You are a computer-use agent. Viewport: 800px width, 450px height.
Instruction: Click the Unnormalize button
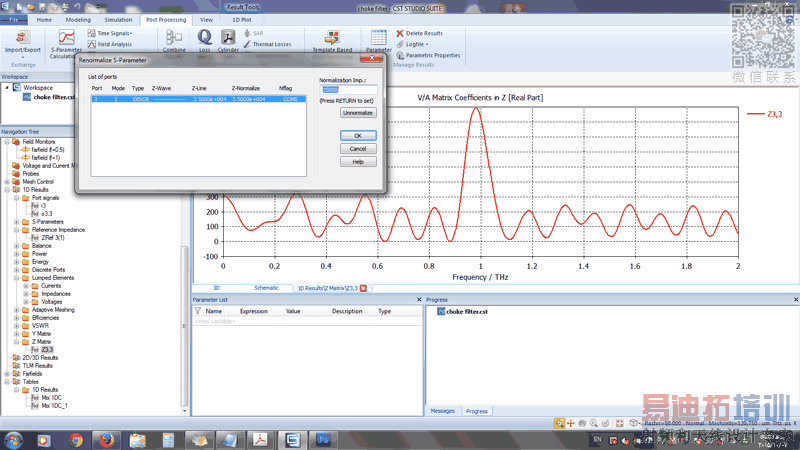point(358,113)
